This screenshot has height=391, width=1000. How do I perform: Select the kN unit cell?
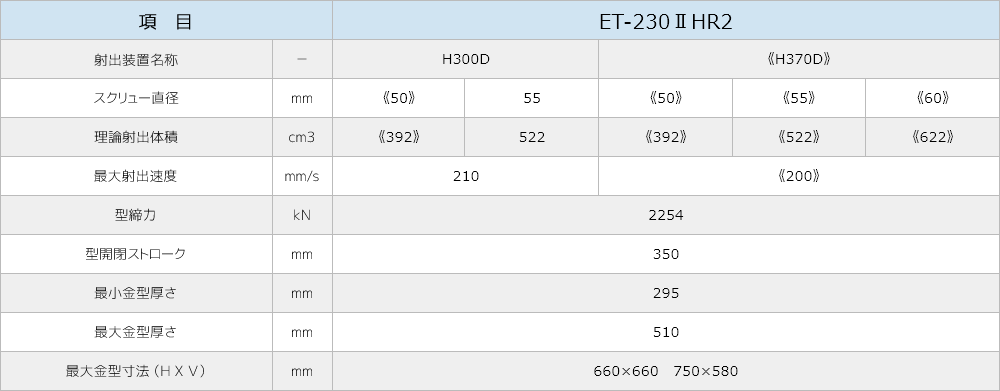pyautogui.click(x=302, y=215)
